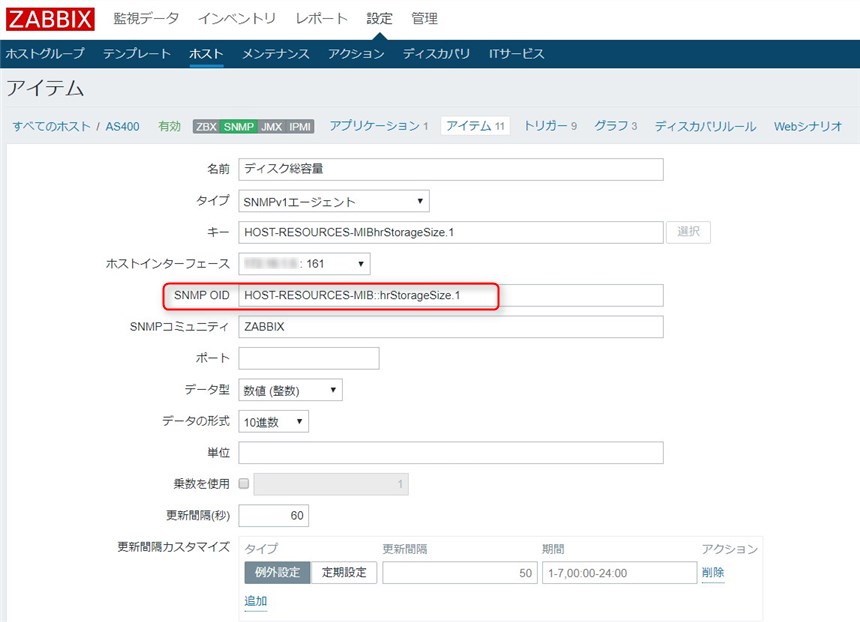Go to メンテナンス submenu
Screen dimensions: 860x622
[x=275, y=54]
